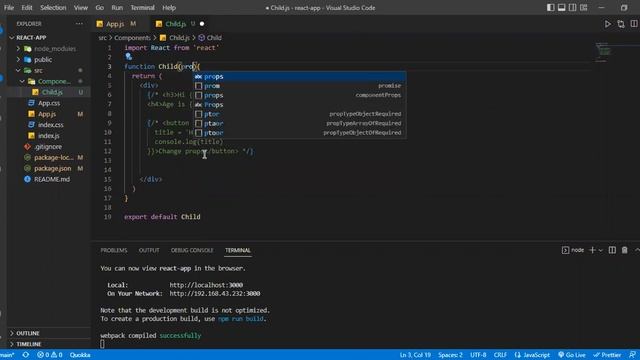The image size is (640, 360).
Task: Select 'prom' promise snippet suggestion
Action: point(299,86)
